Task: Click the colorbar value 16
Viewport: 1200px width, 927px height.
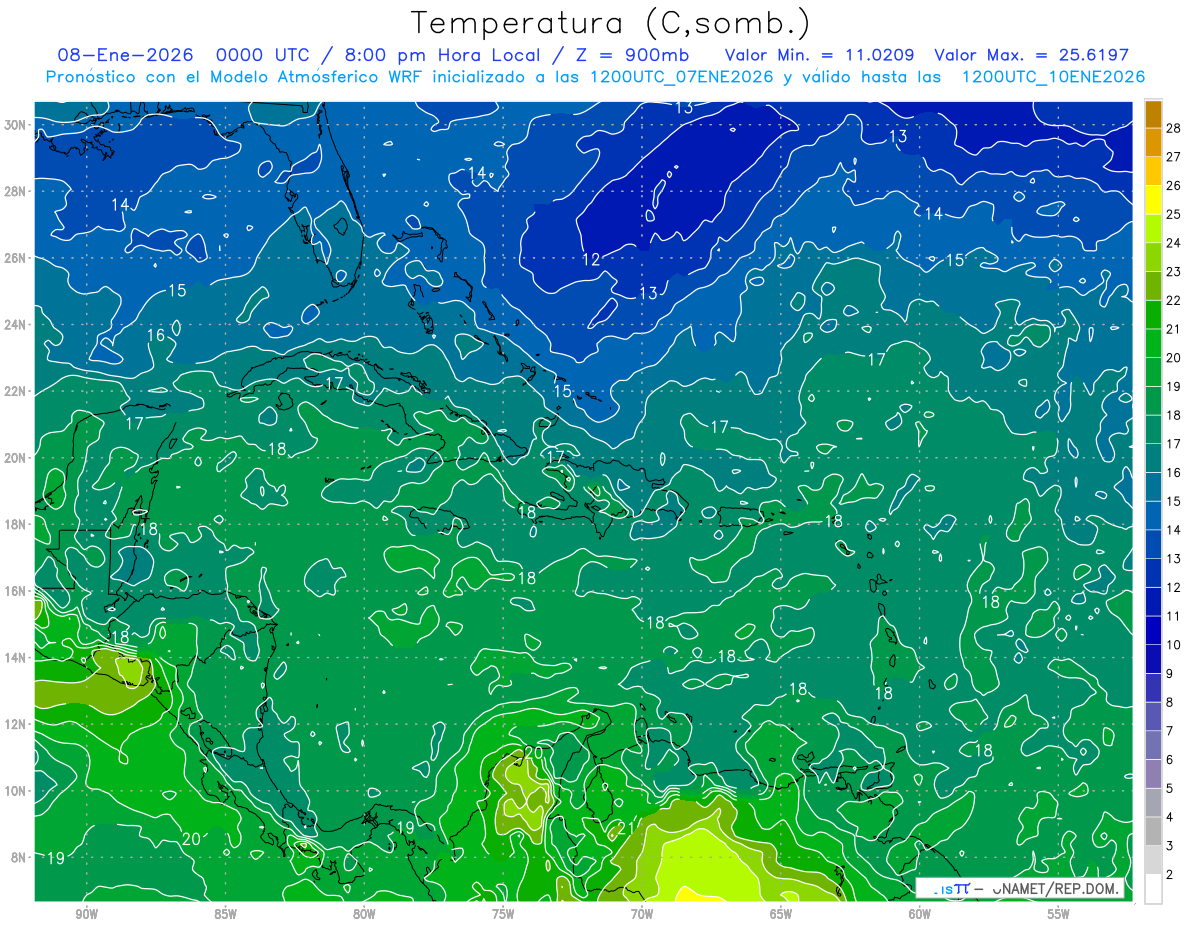Action: click(1174, 472)
